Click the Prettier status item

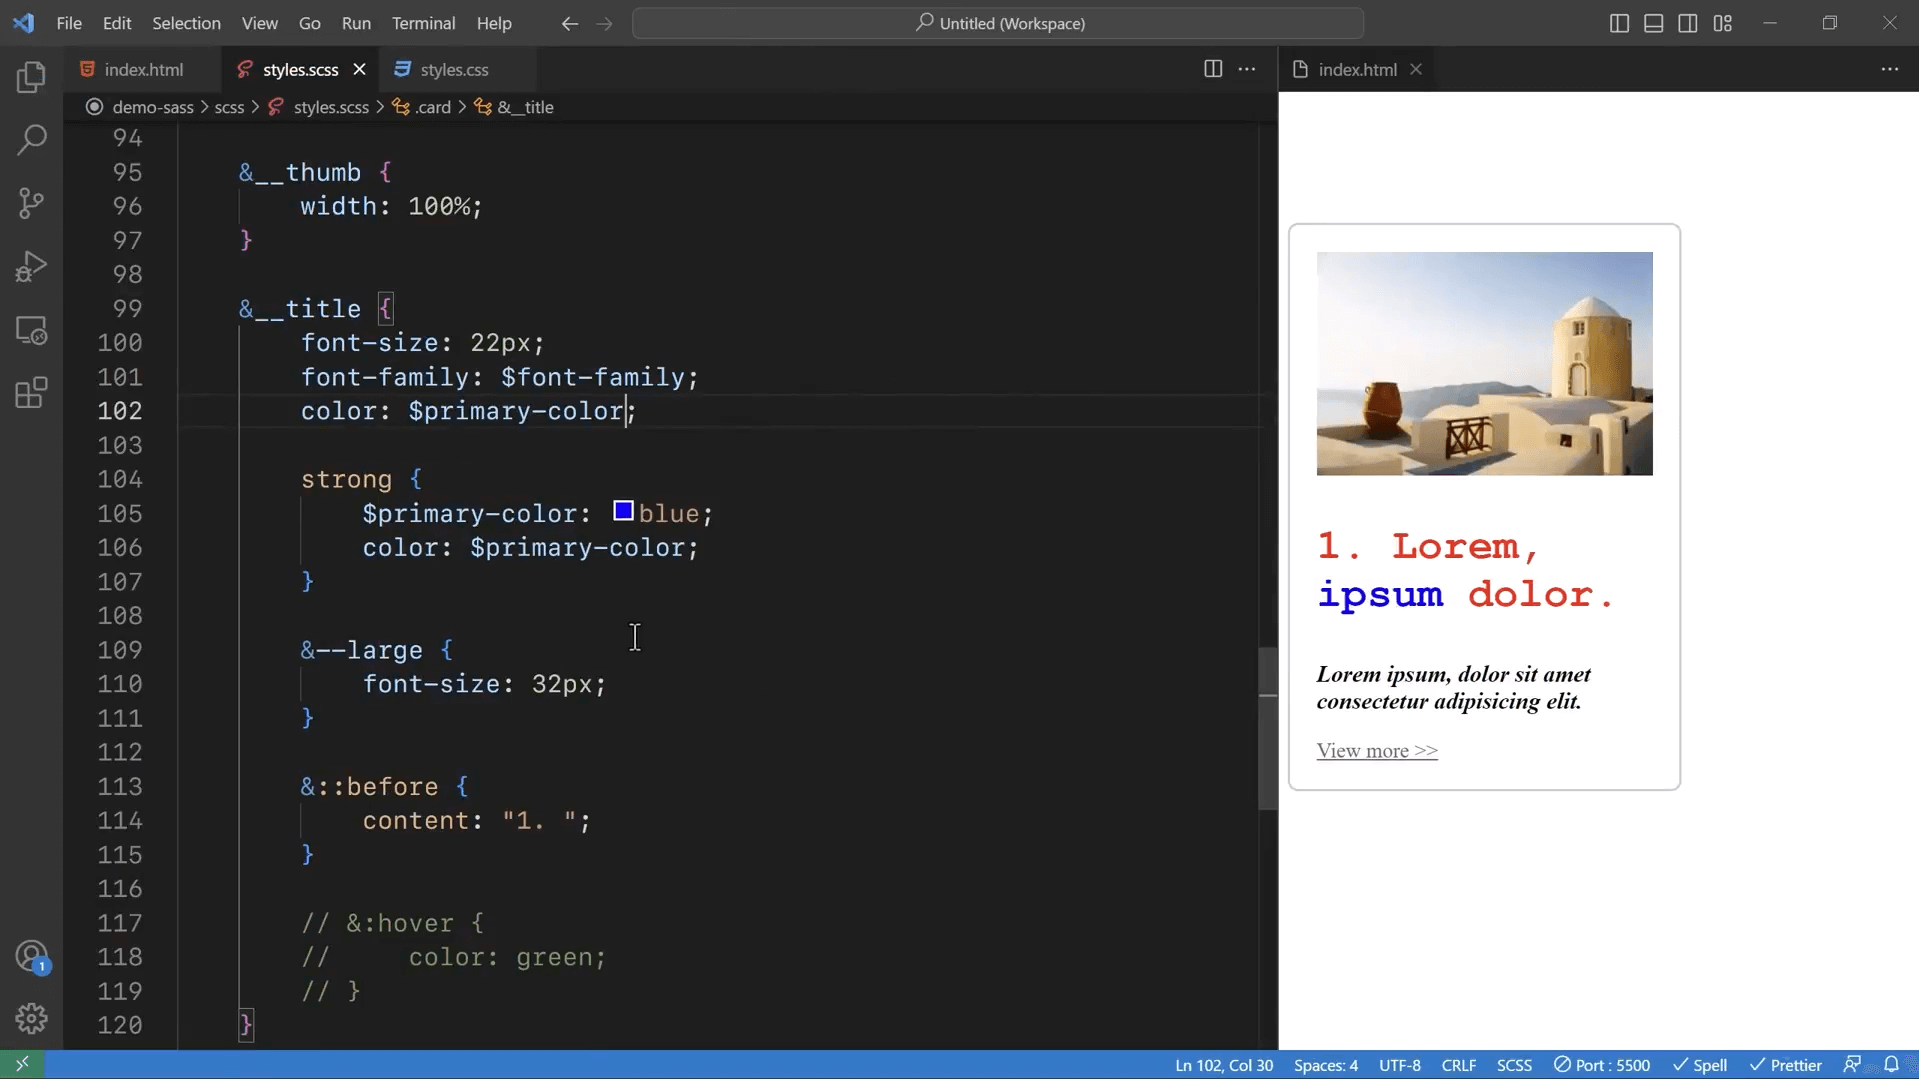(1786, 1065)
